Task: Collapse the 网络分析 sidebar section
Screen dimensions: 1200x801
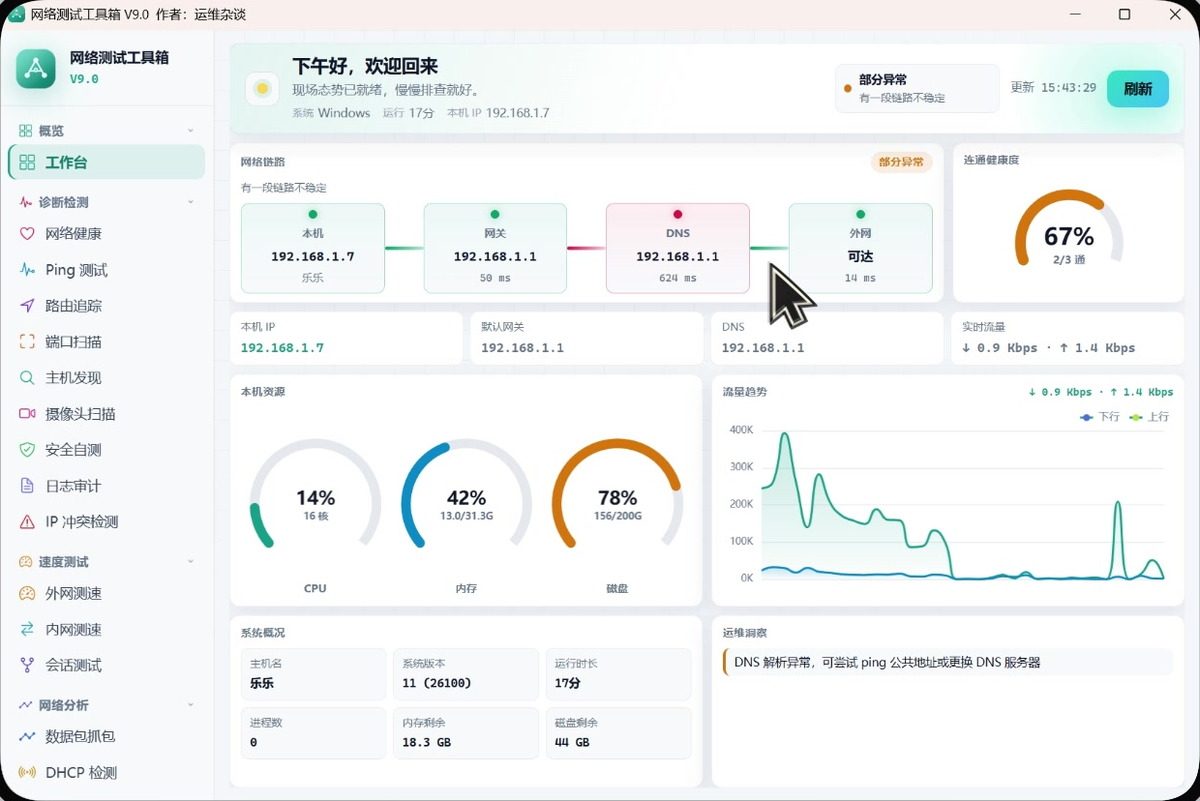Action: pos(191,705)
